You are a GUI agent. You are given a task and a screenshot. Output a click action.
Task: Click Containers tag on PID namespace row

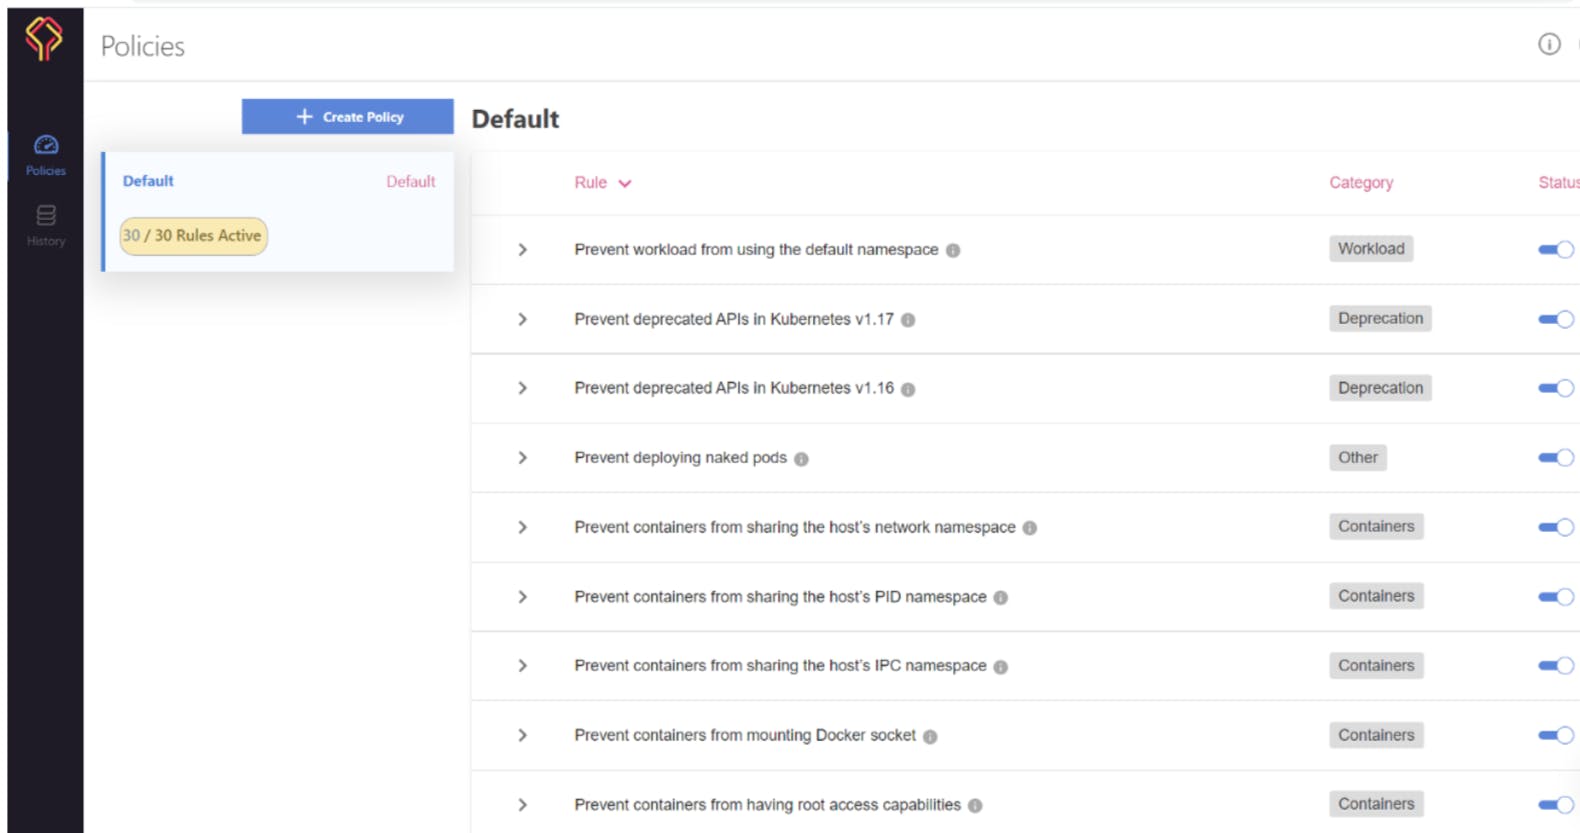1376,596
